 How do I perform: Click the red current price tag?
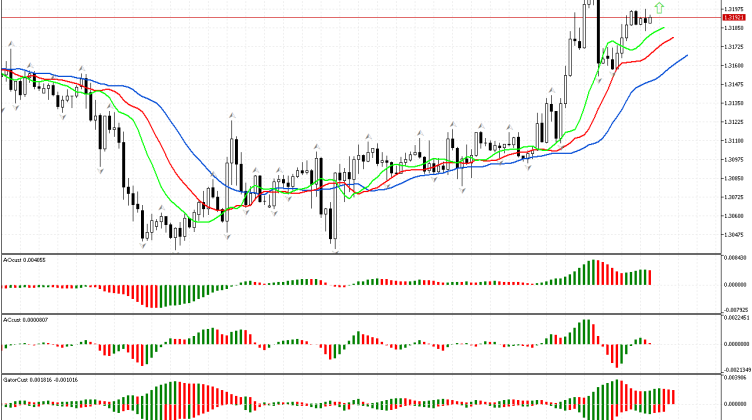(x=733, y=18)
